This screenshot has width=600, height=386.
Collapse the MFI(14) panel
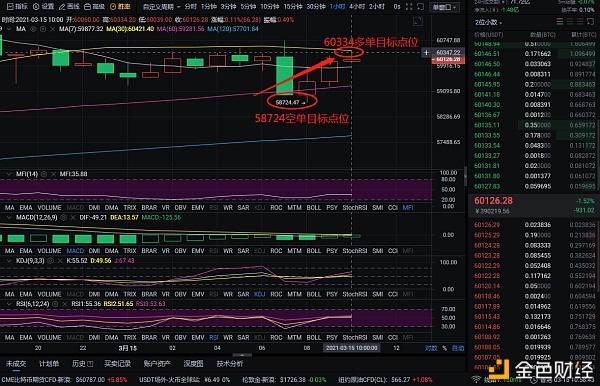pyautogui.click(x=8, y=174)
